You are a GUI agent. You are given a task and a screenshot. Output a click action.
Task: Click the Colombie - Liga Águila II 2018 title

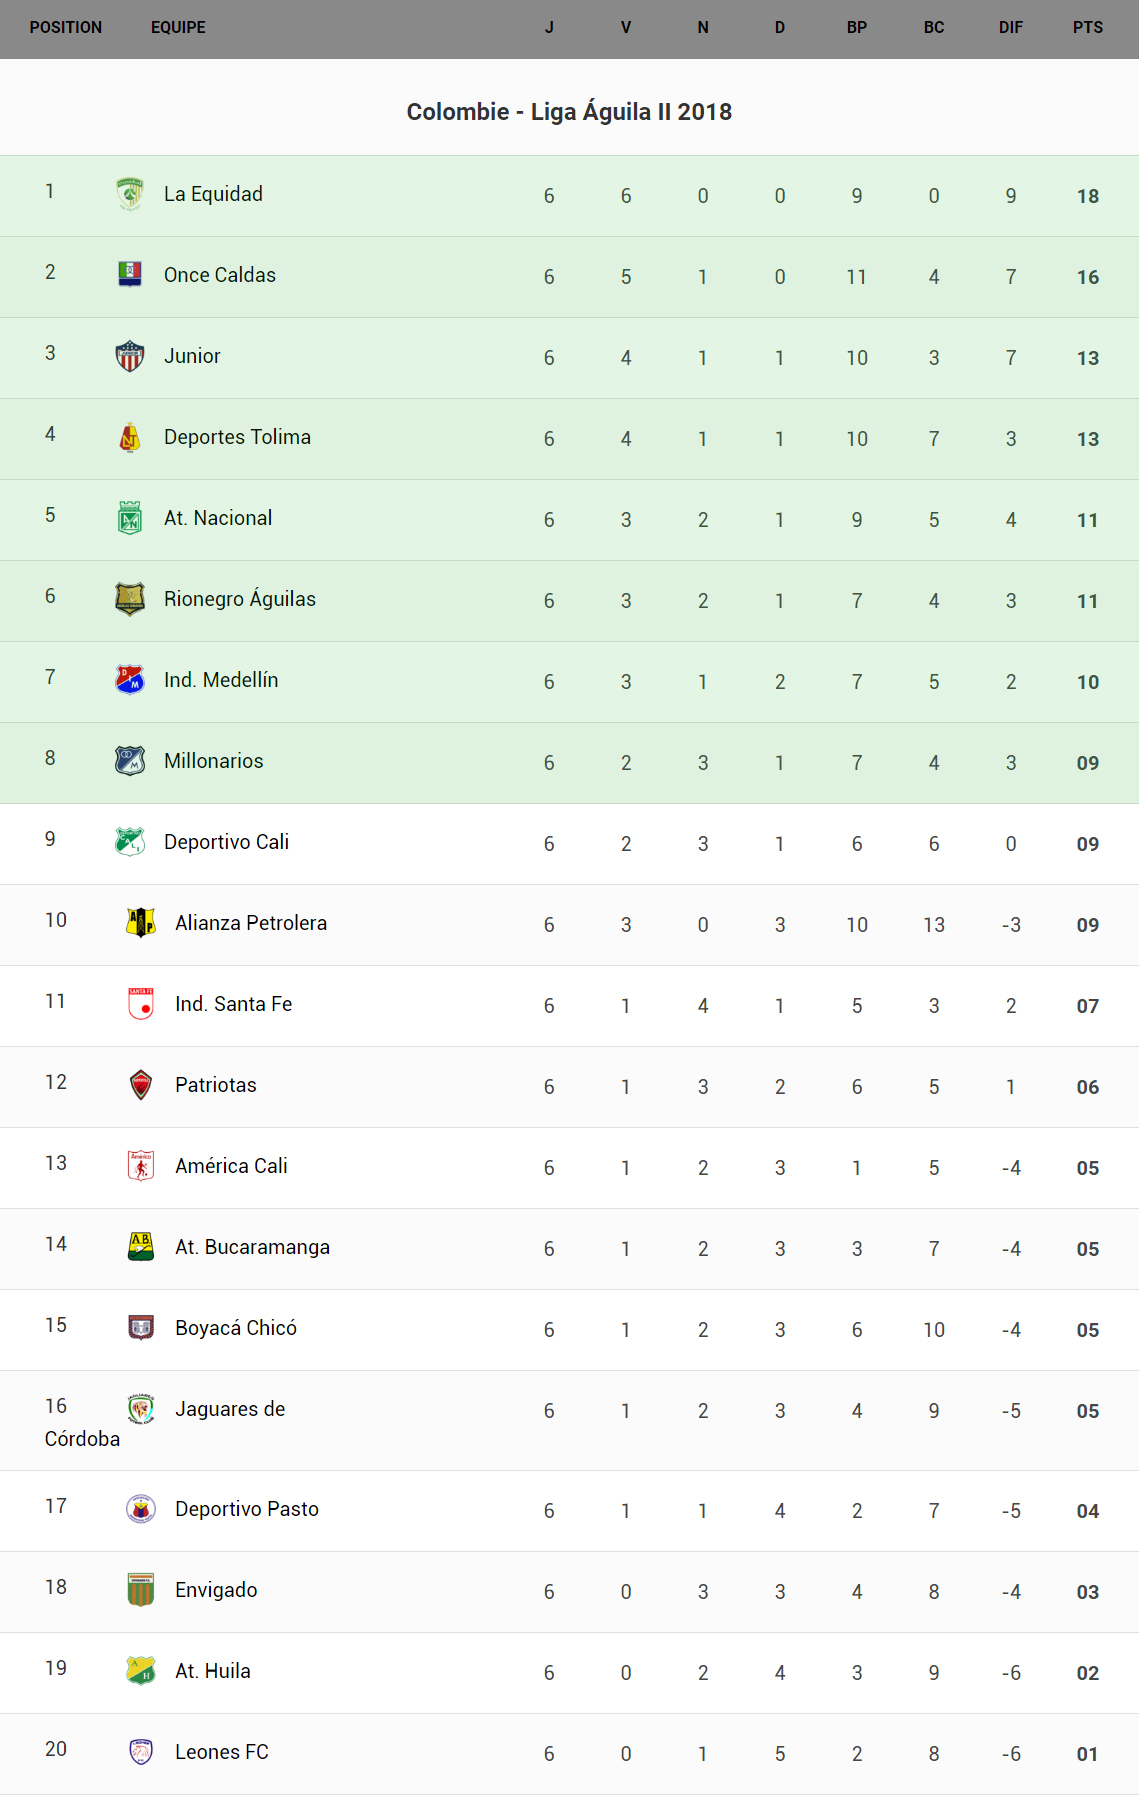(x=569, y=112)
